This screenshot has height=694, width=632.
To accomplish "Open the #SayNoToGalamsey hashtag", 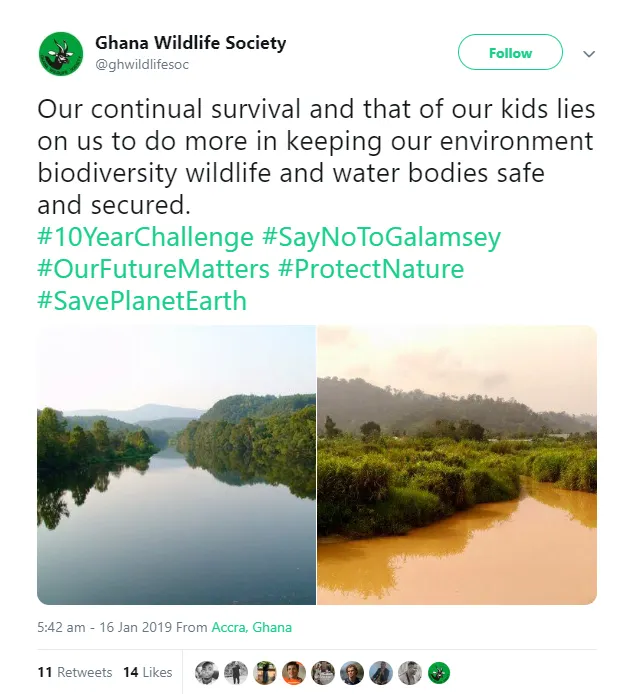I will [x=381, y=238].
